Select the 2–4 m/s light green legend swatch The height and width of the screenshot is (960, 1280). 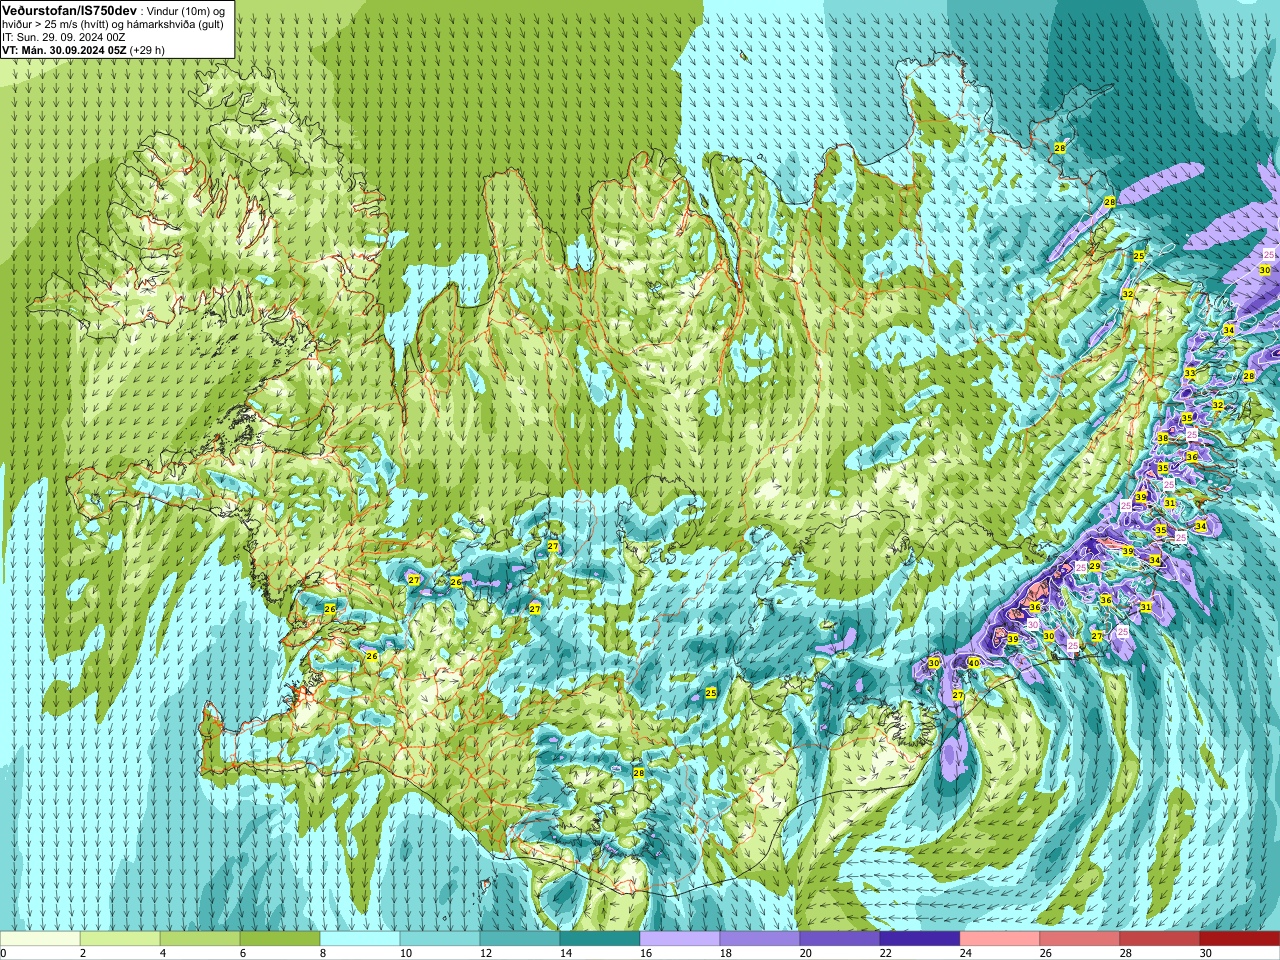tap(120, 939)
